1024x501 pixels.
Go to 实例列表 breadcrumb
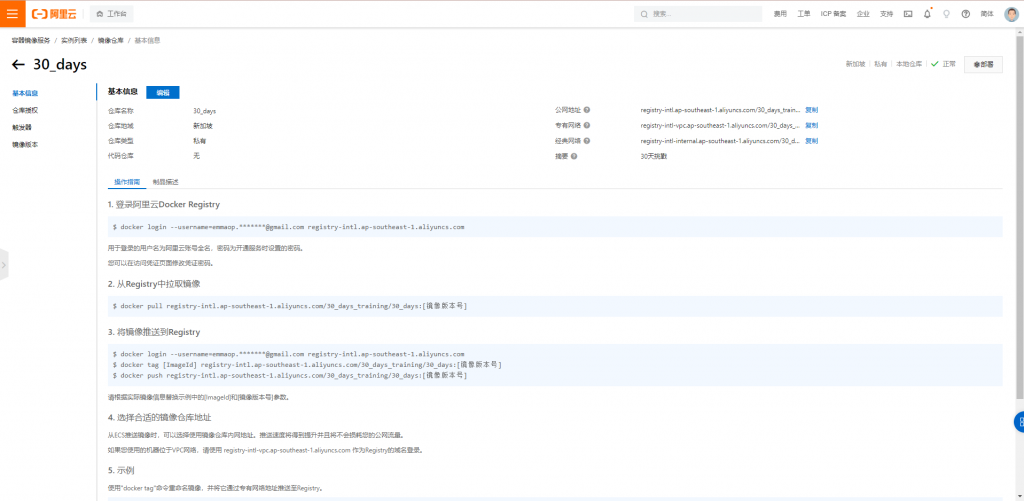[x=72, y=40]
